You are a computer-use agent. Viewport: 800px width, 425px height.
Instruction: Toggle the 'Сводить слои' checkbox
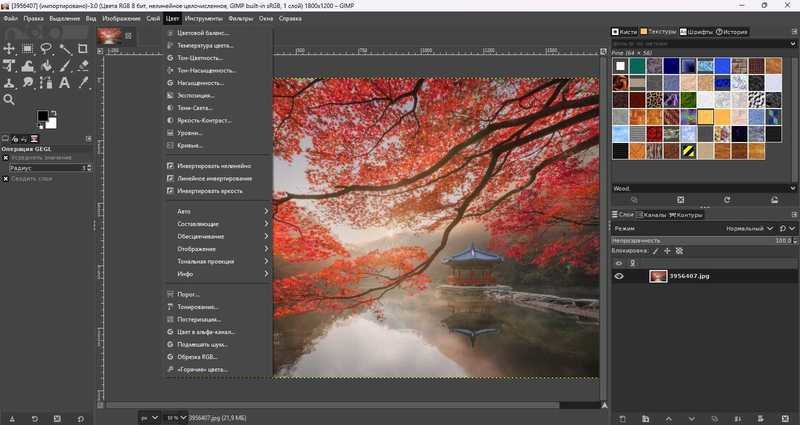(x=6, y=179)
